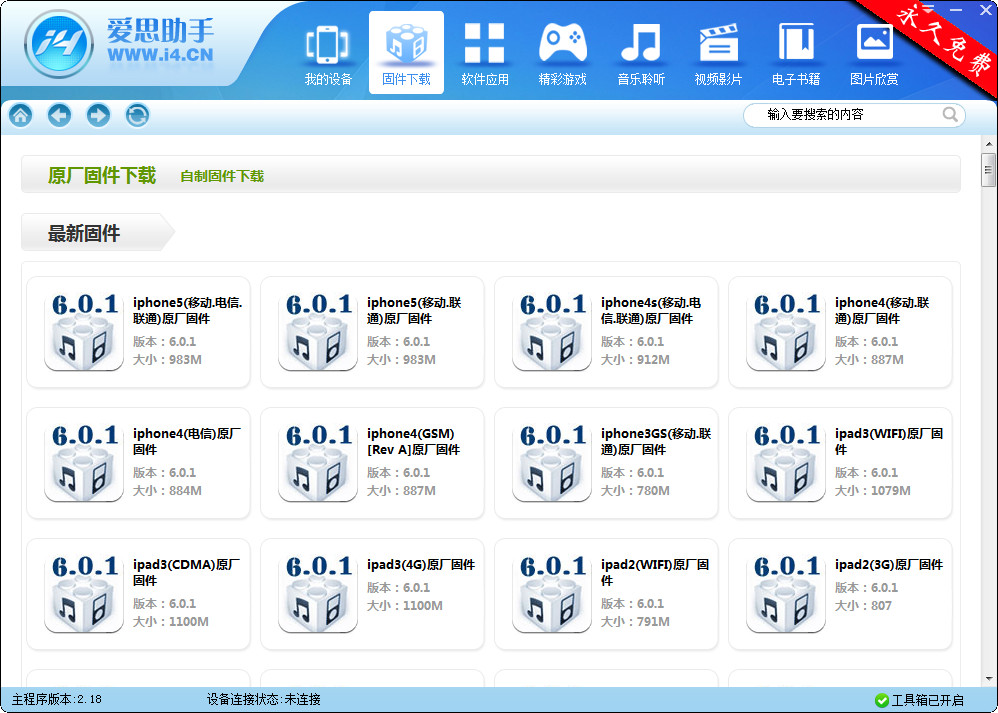Open iphone4s(移动.电信.联通)原厂固件 title link
Viewport: 998px width, 713px height.
[650, 310]
